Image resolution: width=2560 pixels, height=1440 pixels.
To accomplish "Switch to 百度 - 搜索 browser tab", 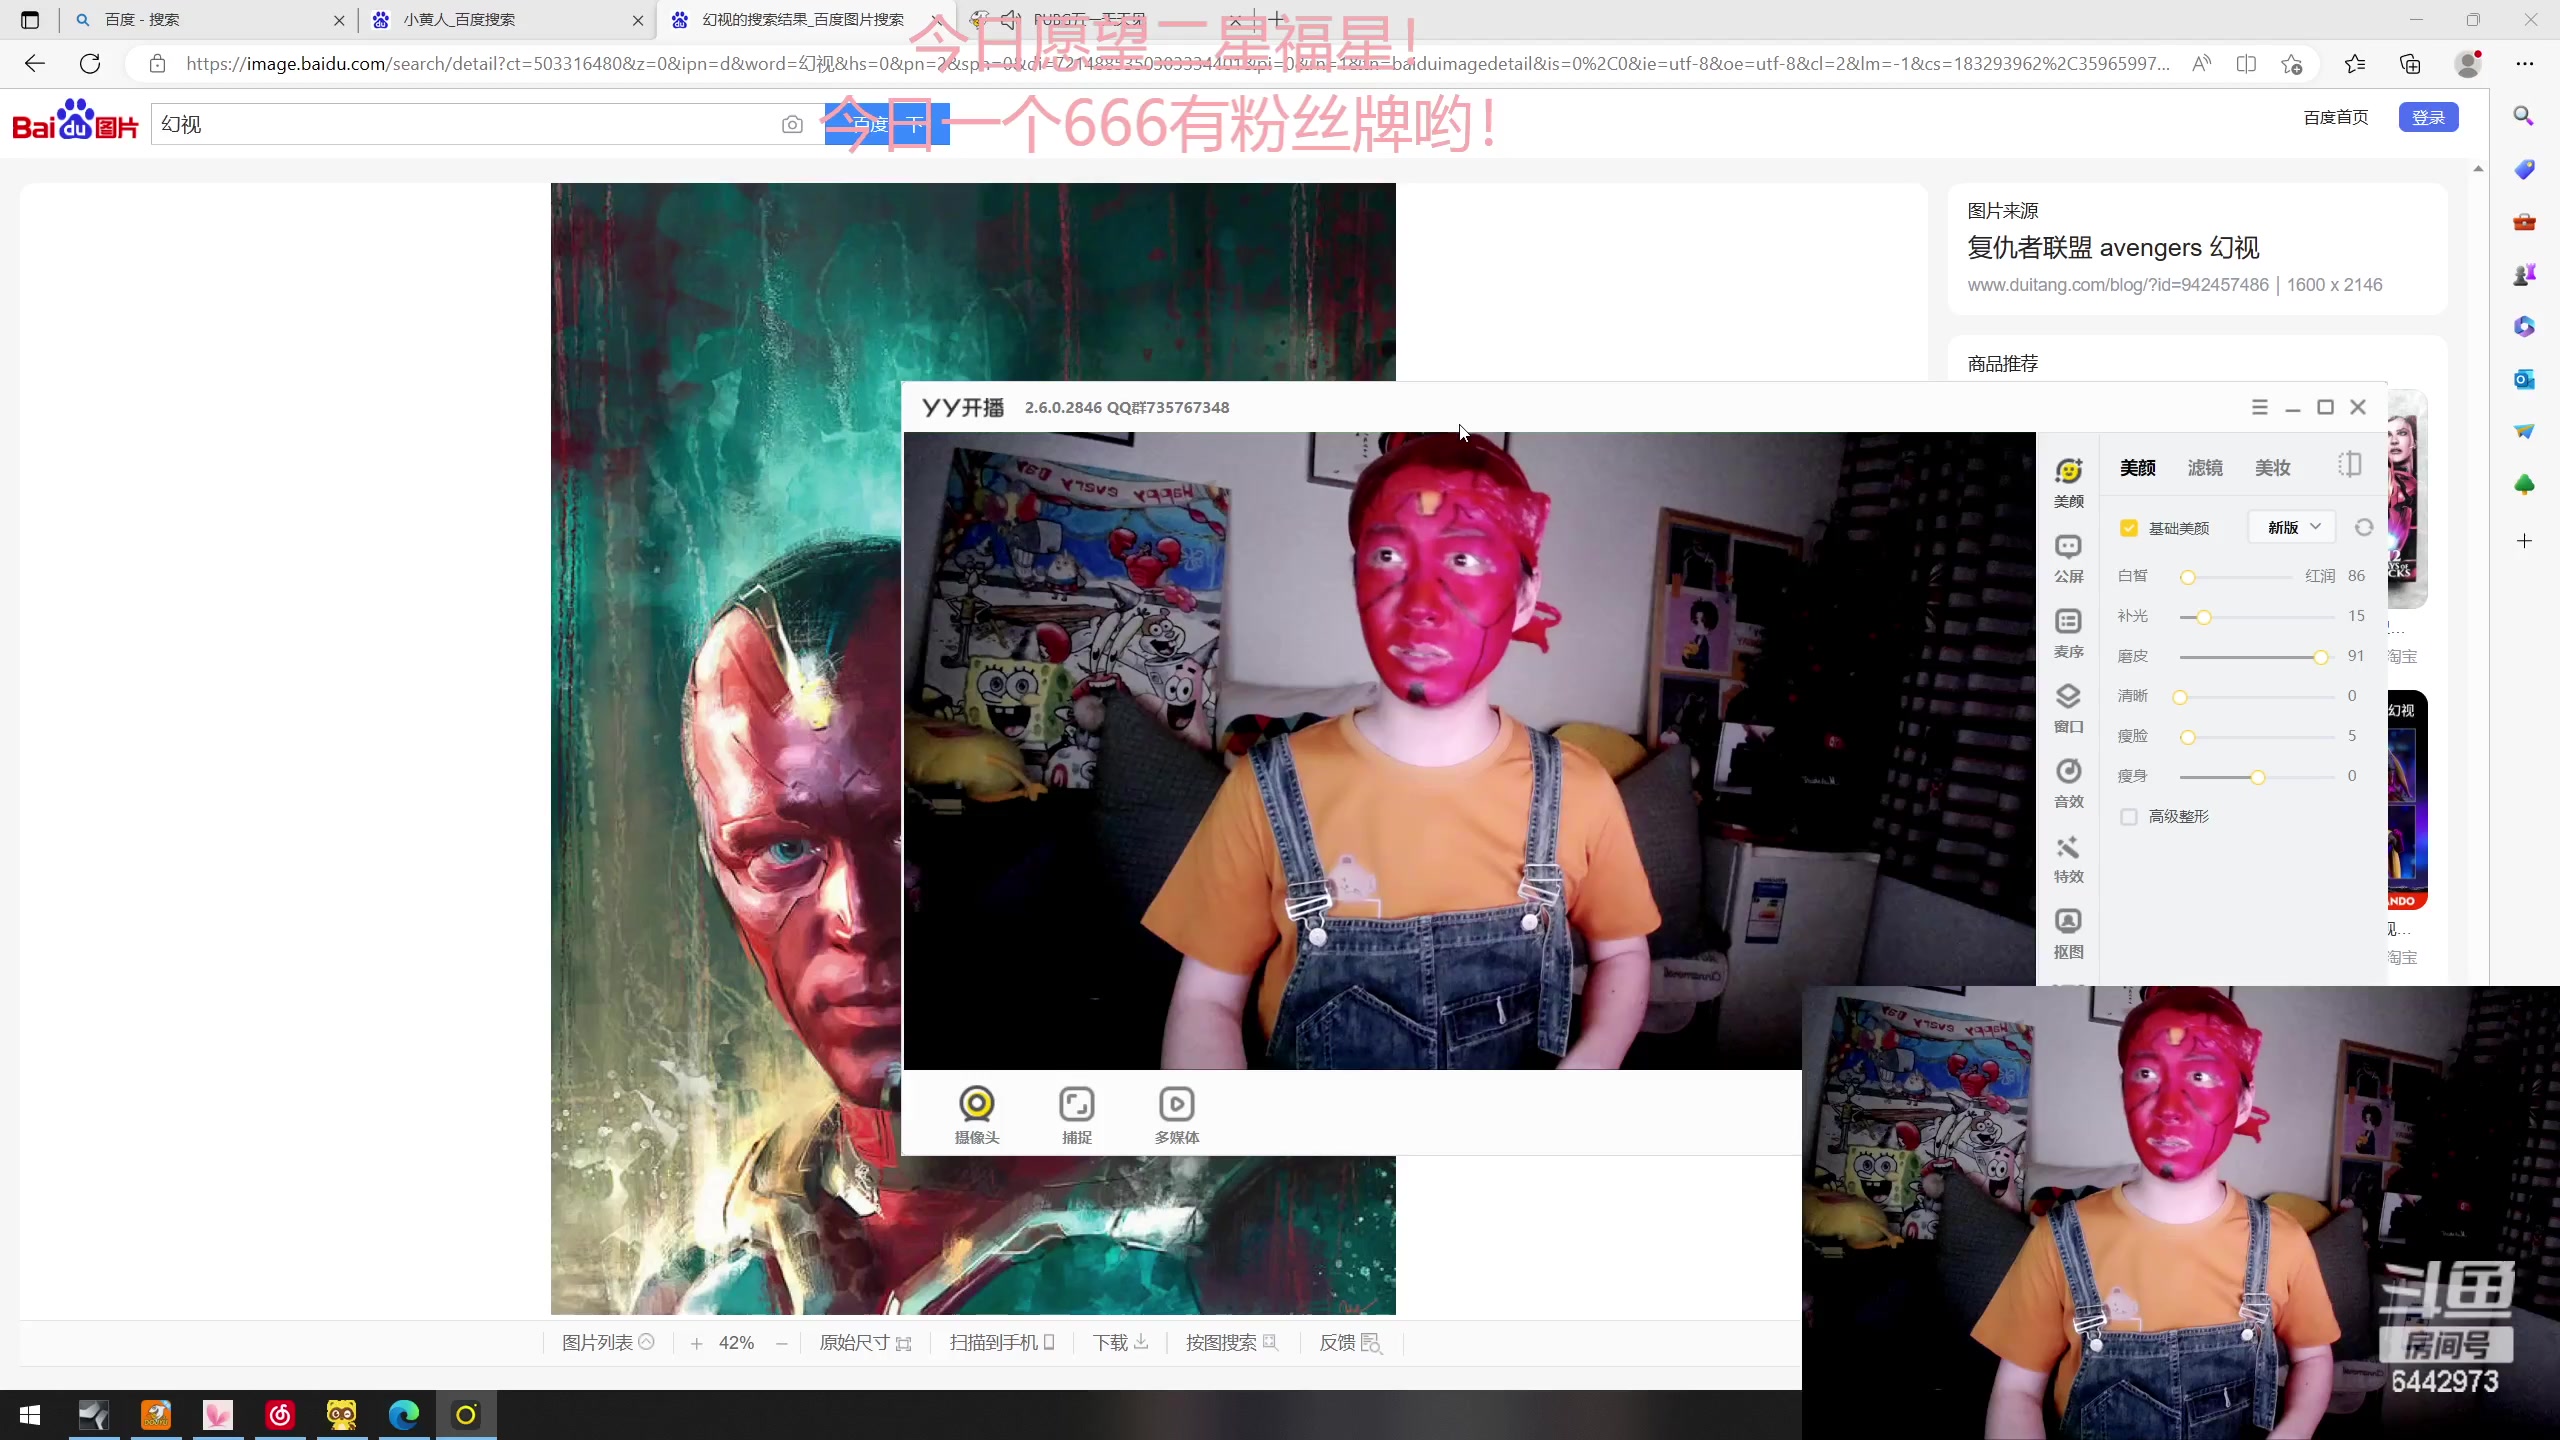I will pyautogui.click(x=210, y=19).
